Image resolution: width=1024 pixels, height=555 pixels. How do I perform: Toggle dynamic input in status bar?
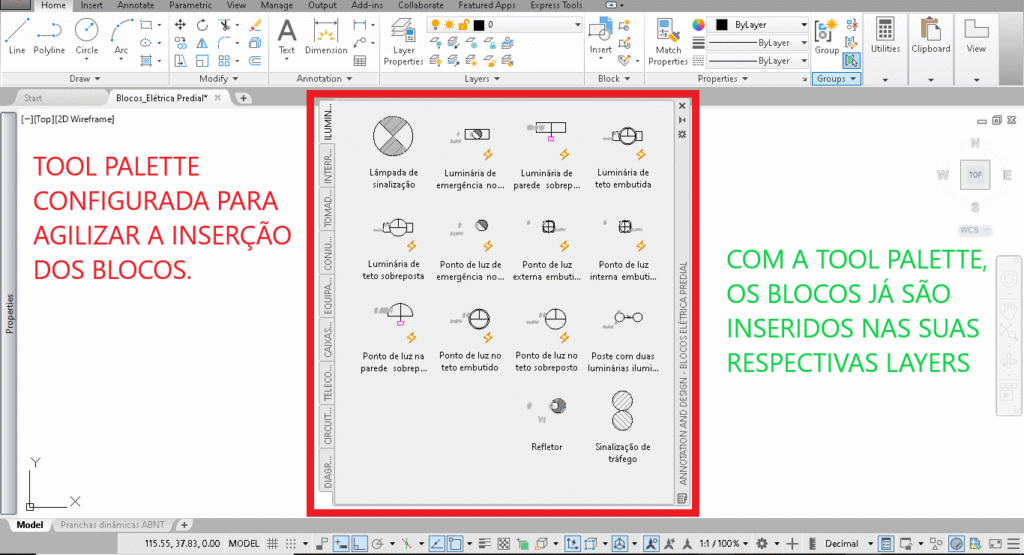point(341,543)
